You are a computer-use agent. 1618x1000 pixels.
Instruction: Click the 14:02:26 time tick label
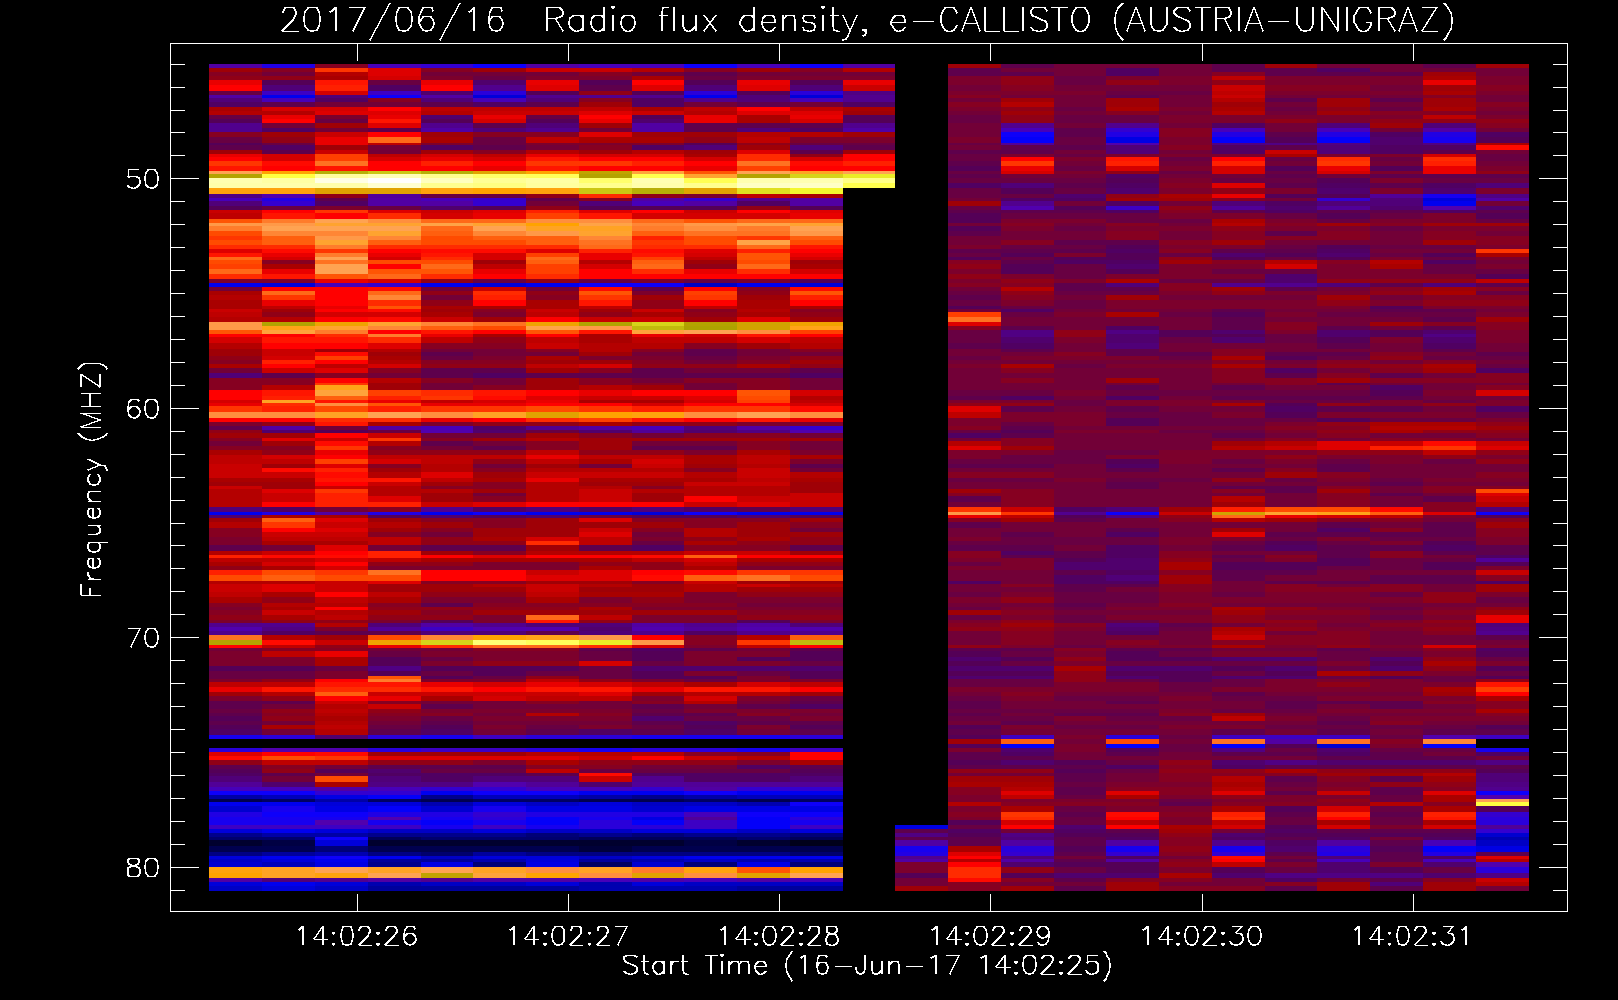(357, 937)
